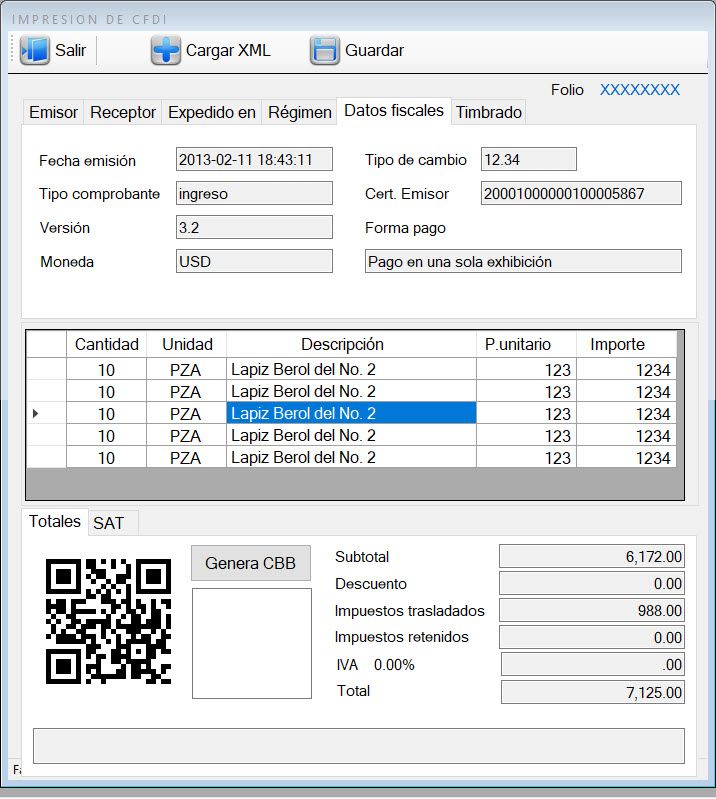Viewport: 716px width, 799px height.
Task: Select the Totales tab
Action: (x=55, y=521)
